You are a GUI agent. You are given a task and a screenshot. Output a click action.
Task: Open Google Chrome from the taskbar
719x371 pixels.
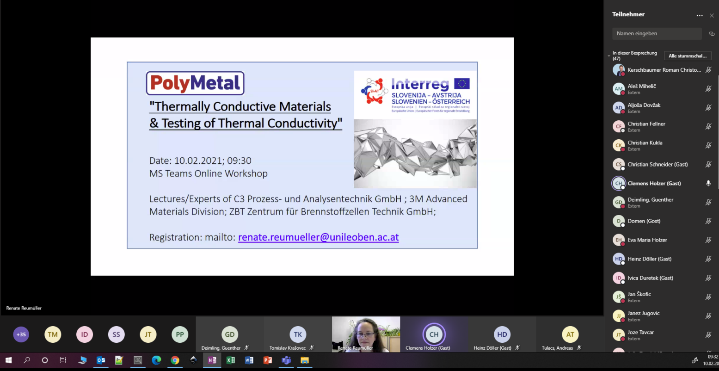(x=175, y=360)
